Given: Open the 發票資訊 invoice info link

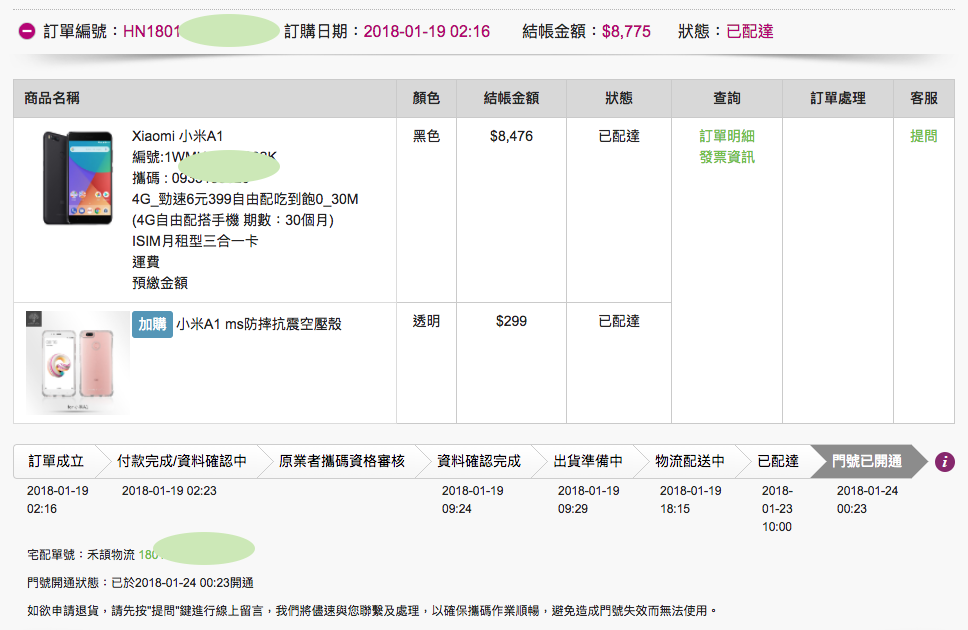Looking at the screenshot, I should point(727,157).
